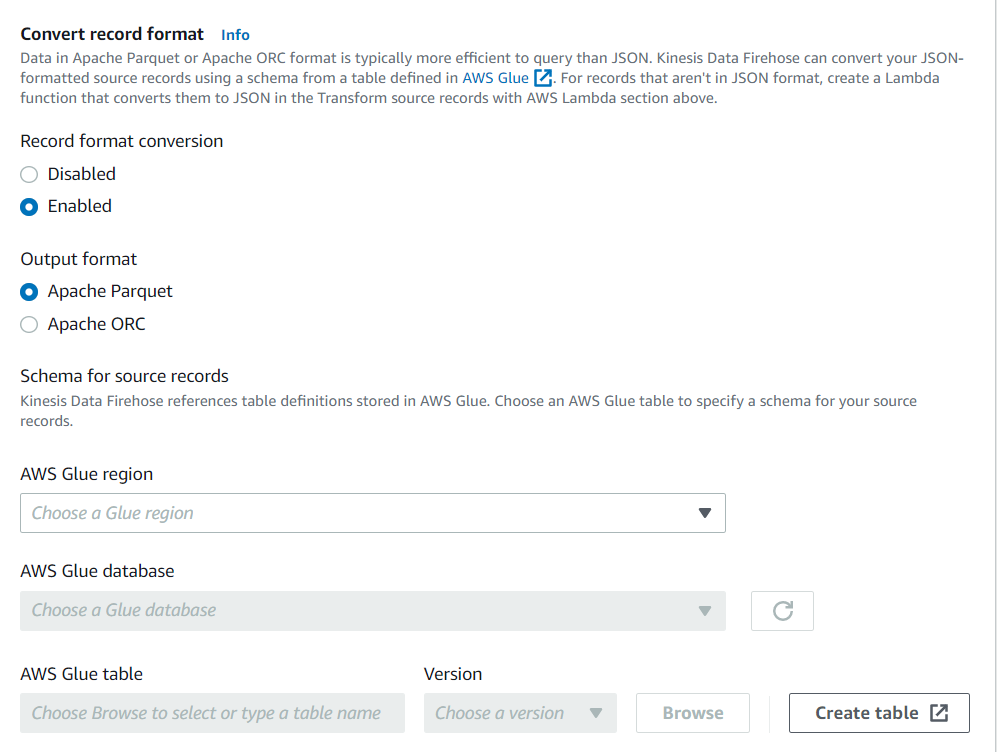The image size is (997, 752).
Task: Click the Glue region dropdown arrow
Action: click(x=705, y=513)
